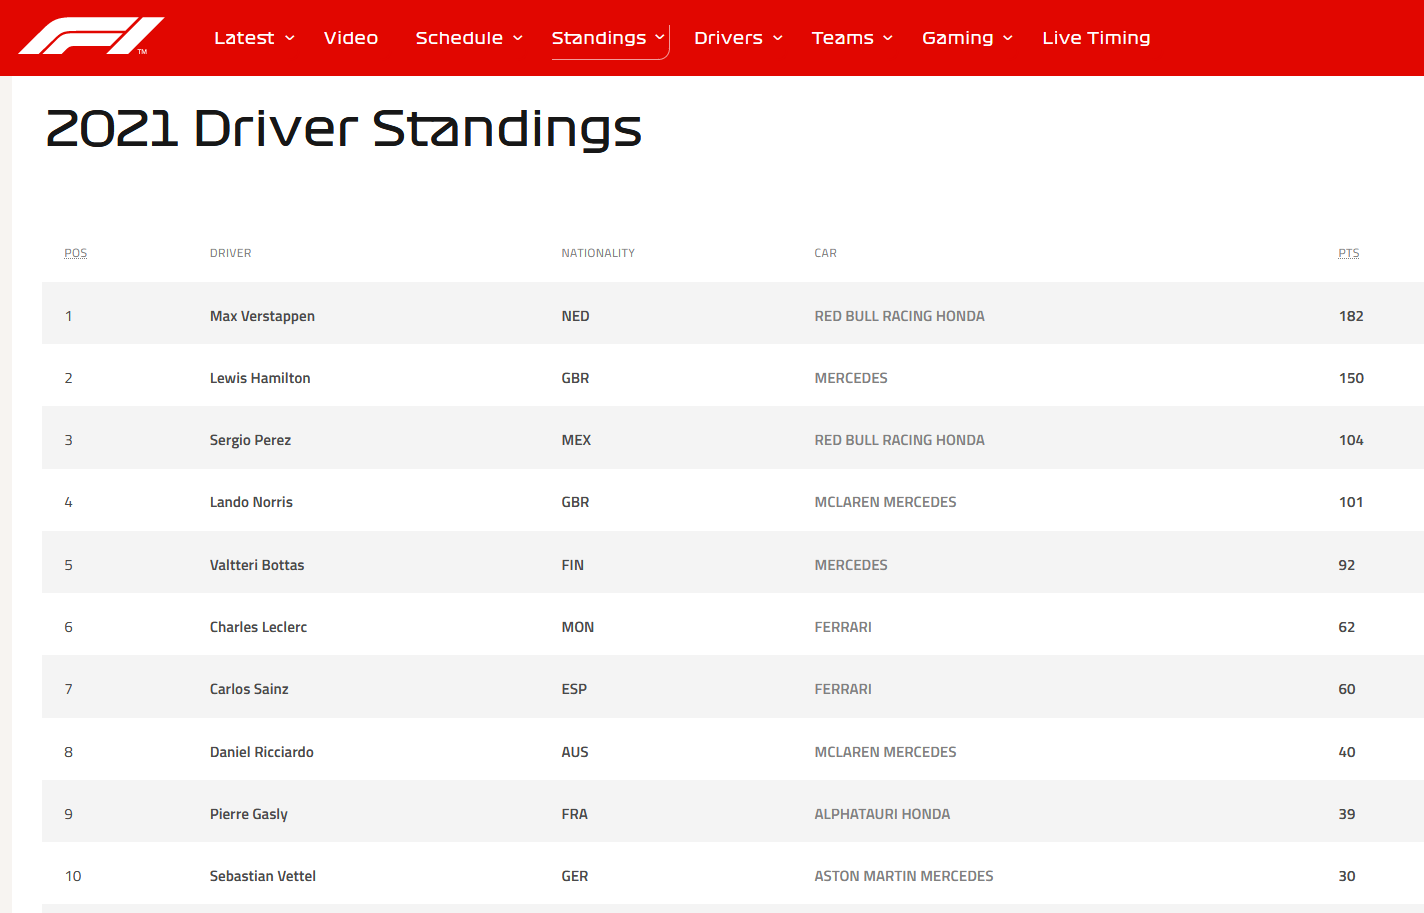Select the MEX nationality cell
Screen dimensions: 1424x913
[x=576, y=440]
